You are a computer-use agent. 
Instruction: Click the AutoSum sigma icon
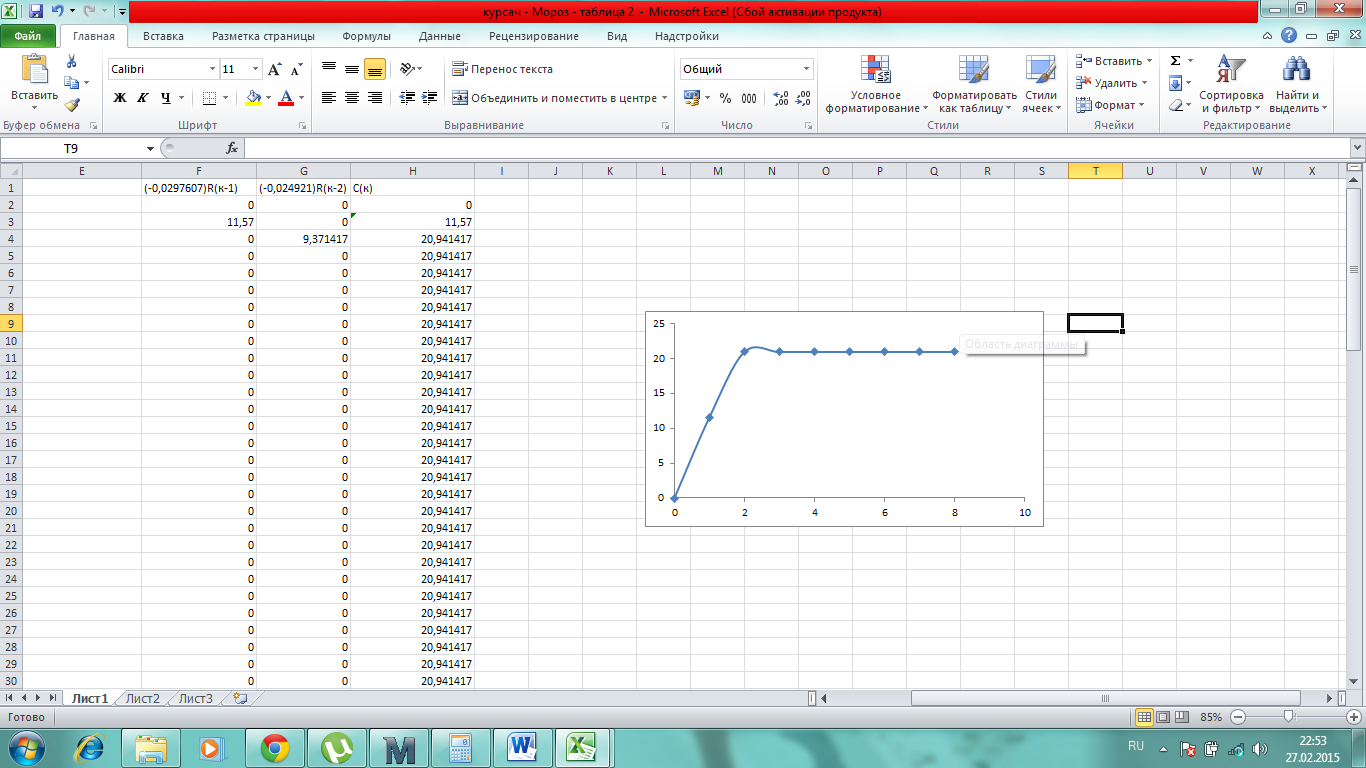pos(1176,61)
